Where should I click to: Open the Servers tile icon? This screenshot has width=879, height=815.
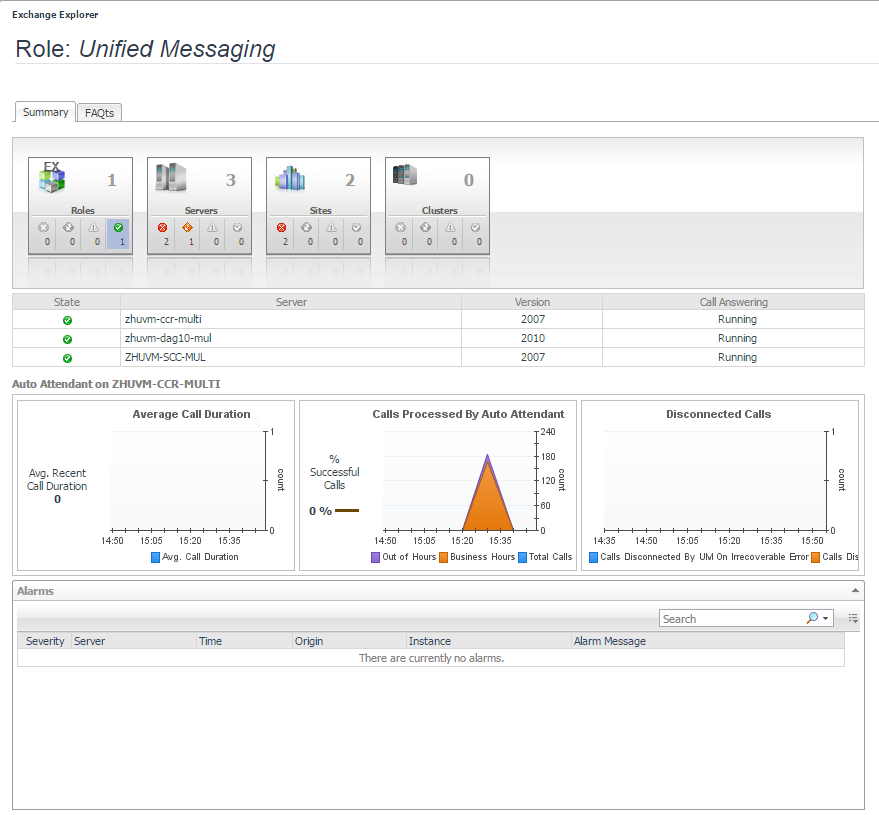coord(170,178)
